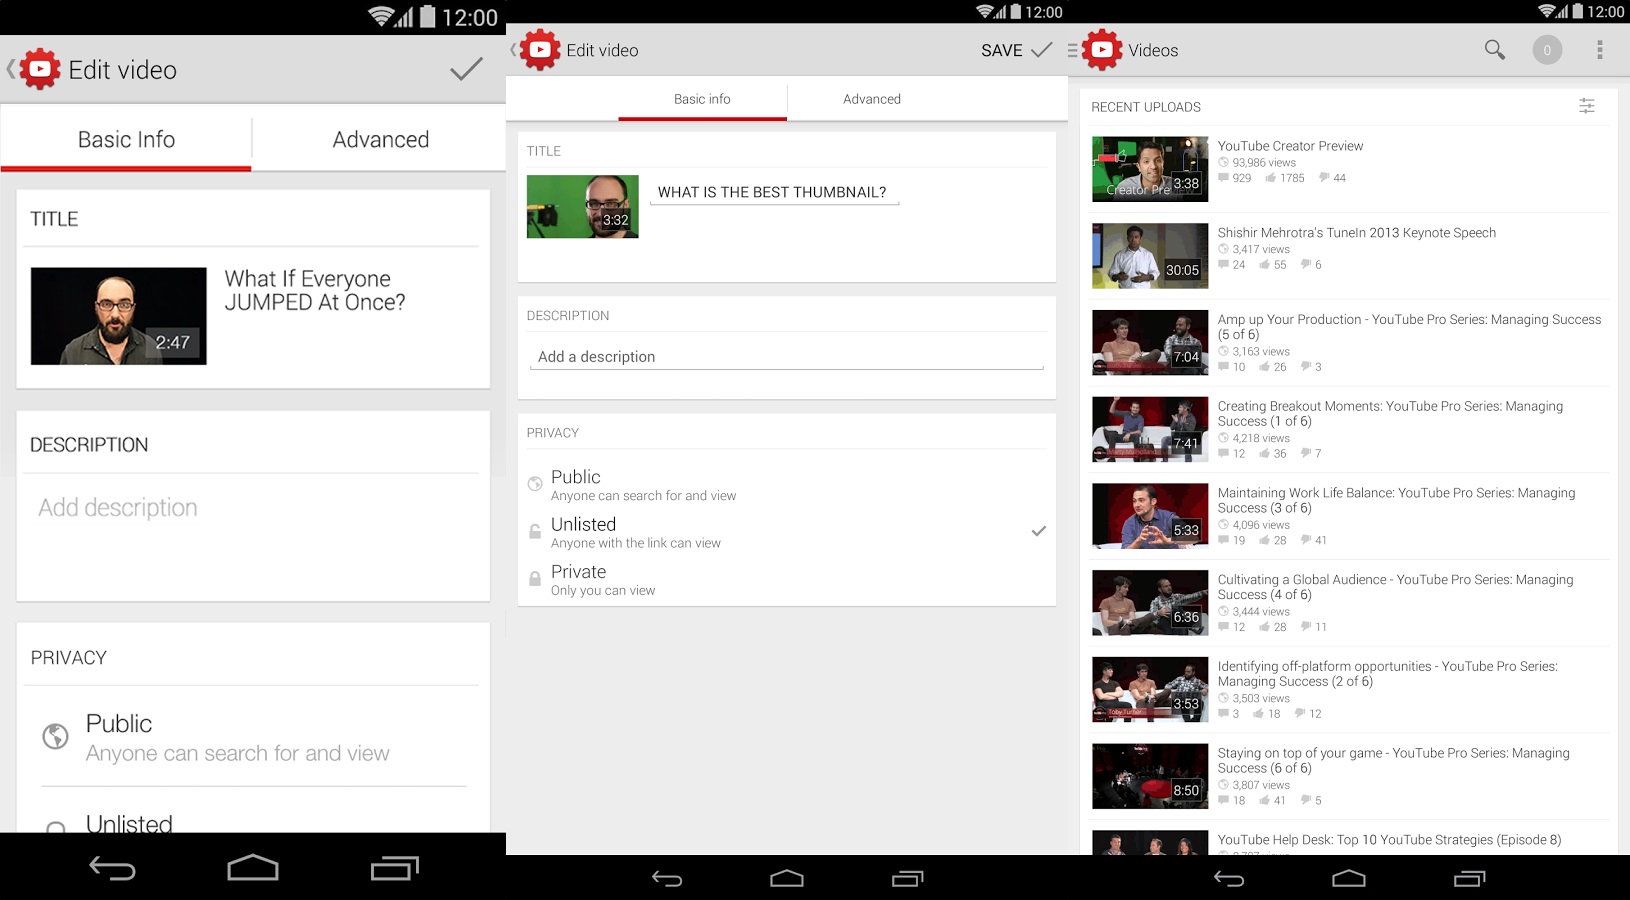Click the checkmark to confirm the left Edit video
Viewport: 1630px width, 900px height.
466,69
